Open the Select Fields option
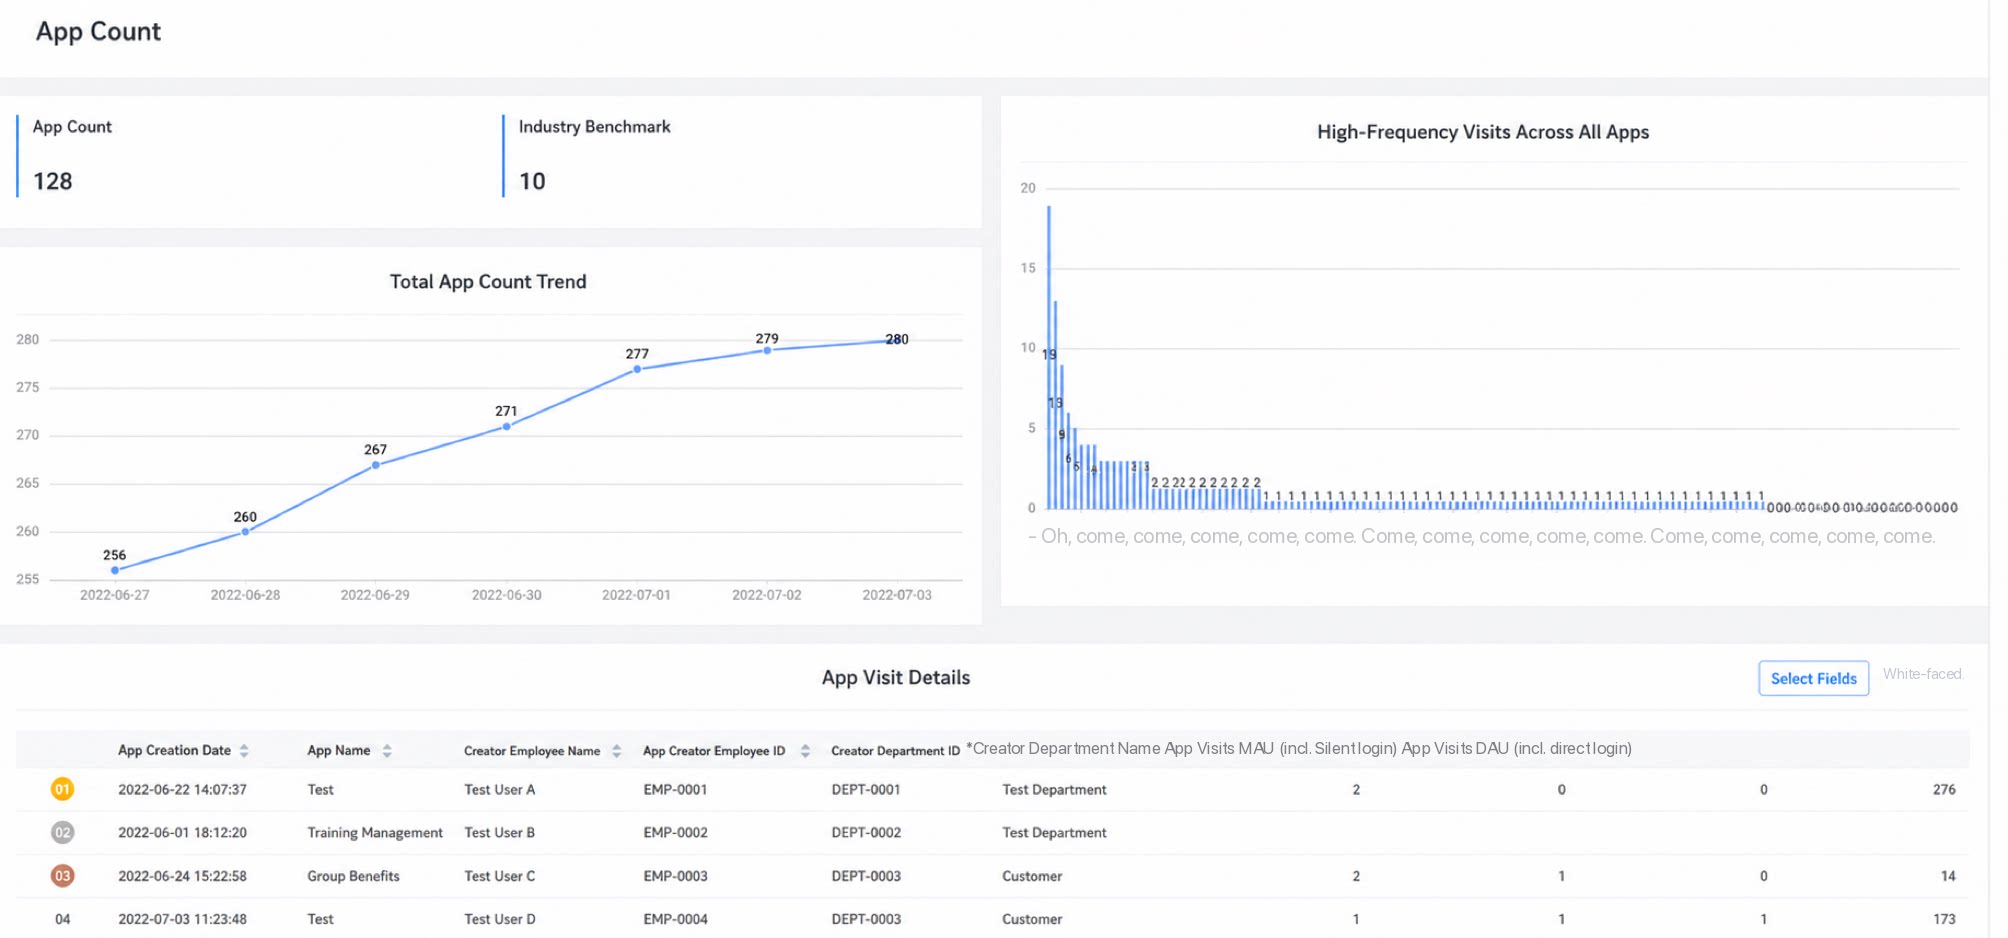The width and height of the screenshot is (2008, 938). click(1813, 678)
